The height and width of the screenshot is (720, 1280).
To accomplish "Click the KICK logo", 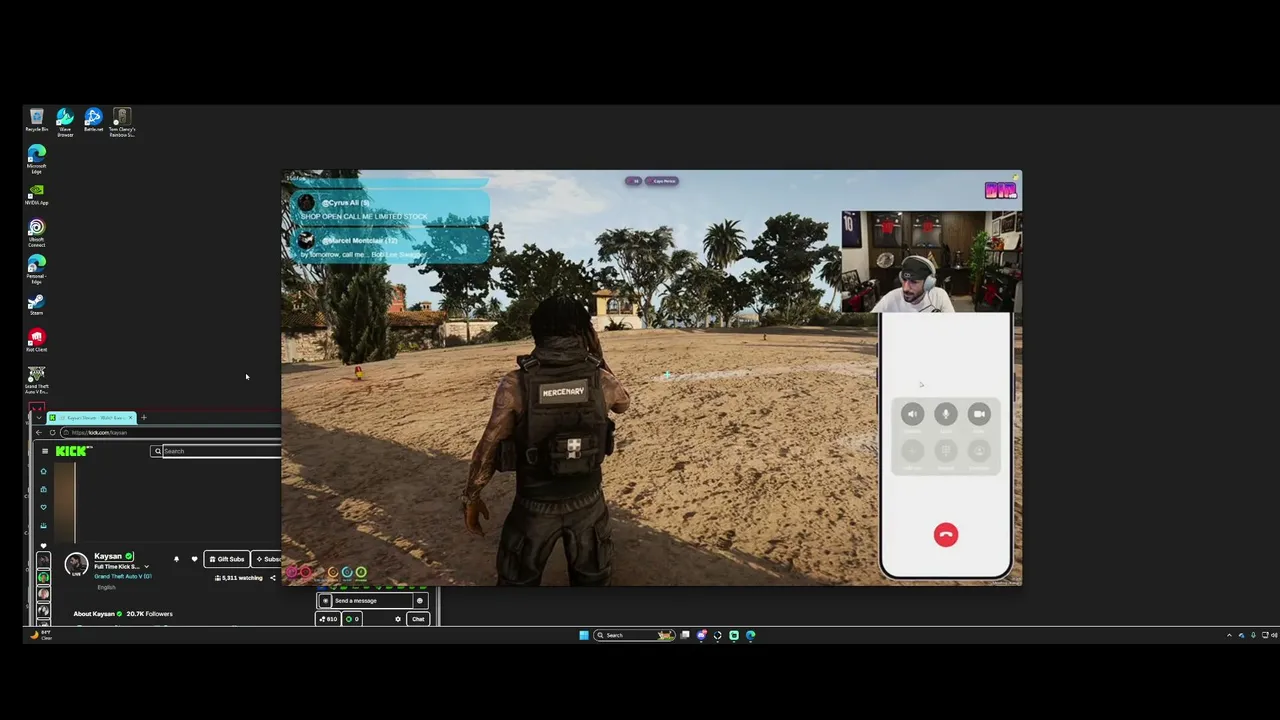I will click(x=74, y=451).
